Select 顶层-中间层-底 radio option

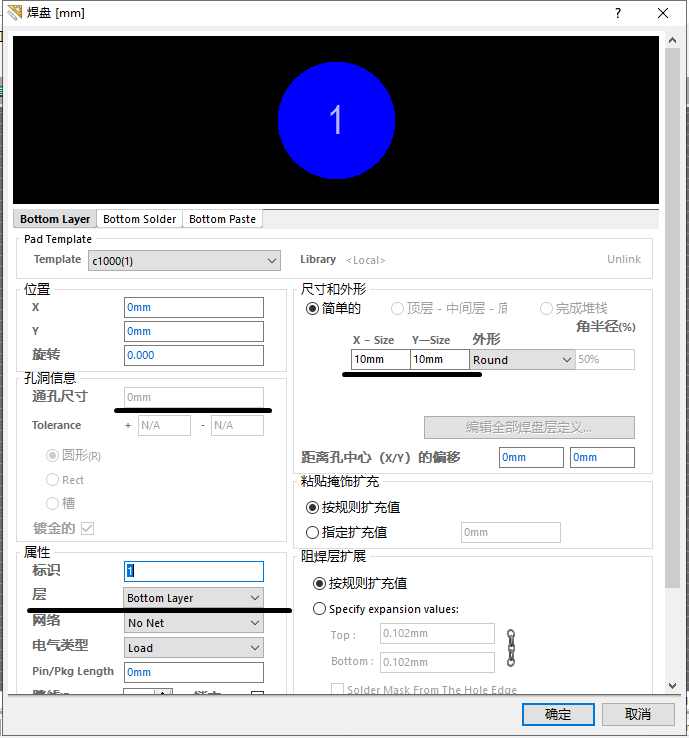[x=449, y=309]
